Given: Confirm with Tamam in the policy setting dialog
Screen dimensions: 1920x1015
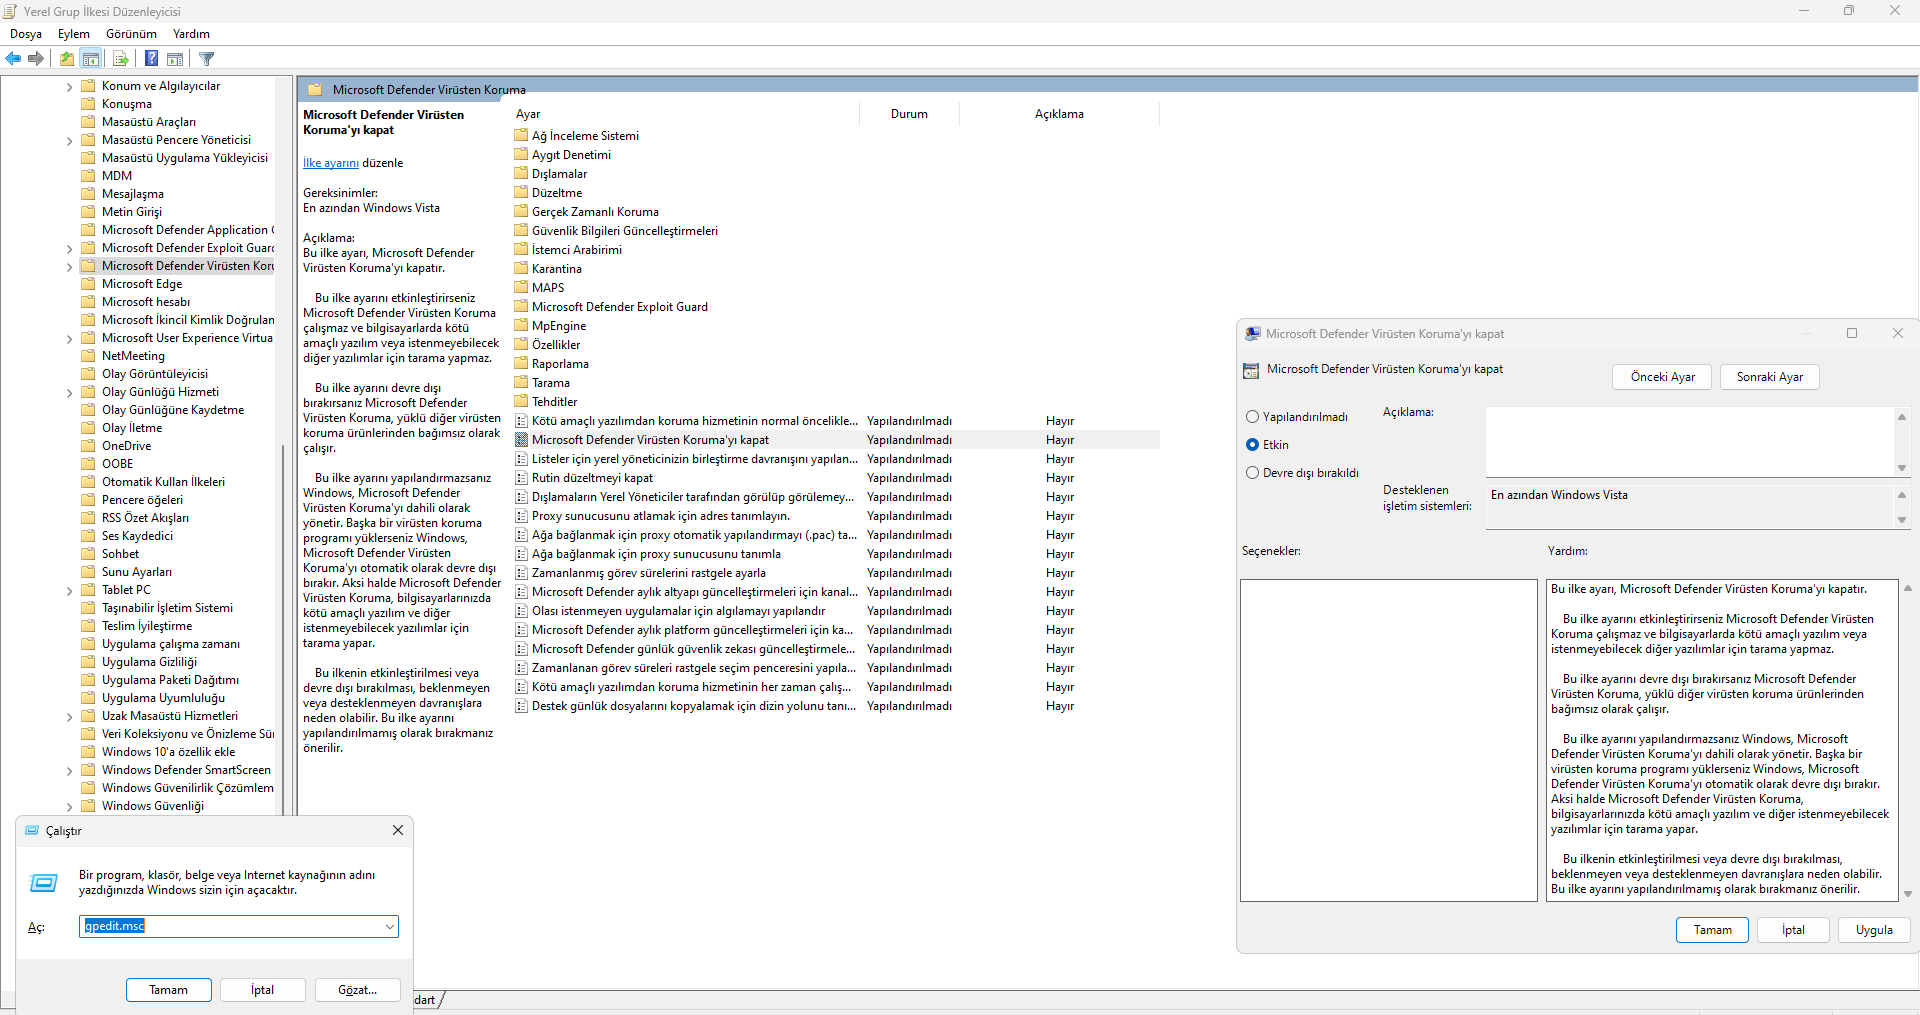Looking at the screenshot, I should click(1712, 930).
